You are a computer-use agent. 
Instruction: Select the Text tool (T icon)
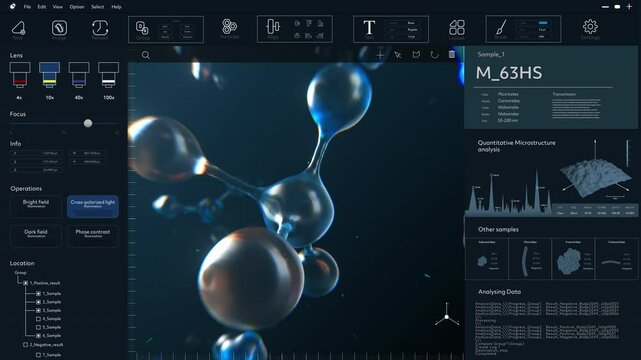tap(369, 28)
